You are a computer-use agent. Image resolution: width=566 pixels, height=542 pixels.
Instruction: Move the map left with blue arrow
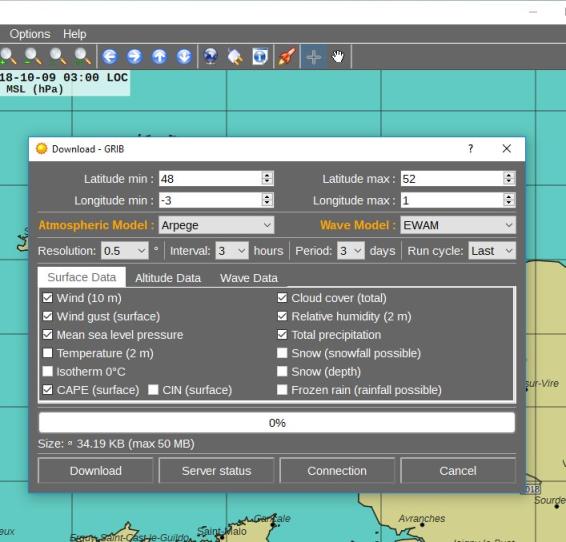(110, 57)
